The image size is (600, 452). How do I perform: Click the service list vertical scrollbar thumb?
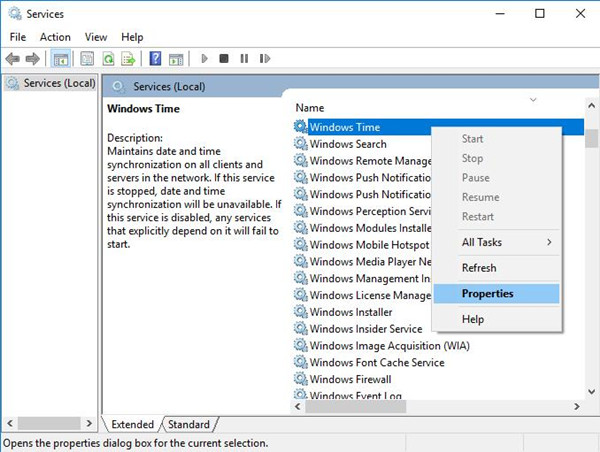point(591,138)
